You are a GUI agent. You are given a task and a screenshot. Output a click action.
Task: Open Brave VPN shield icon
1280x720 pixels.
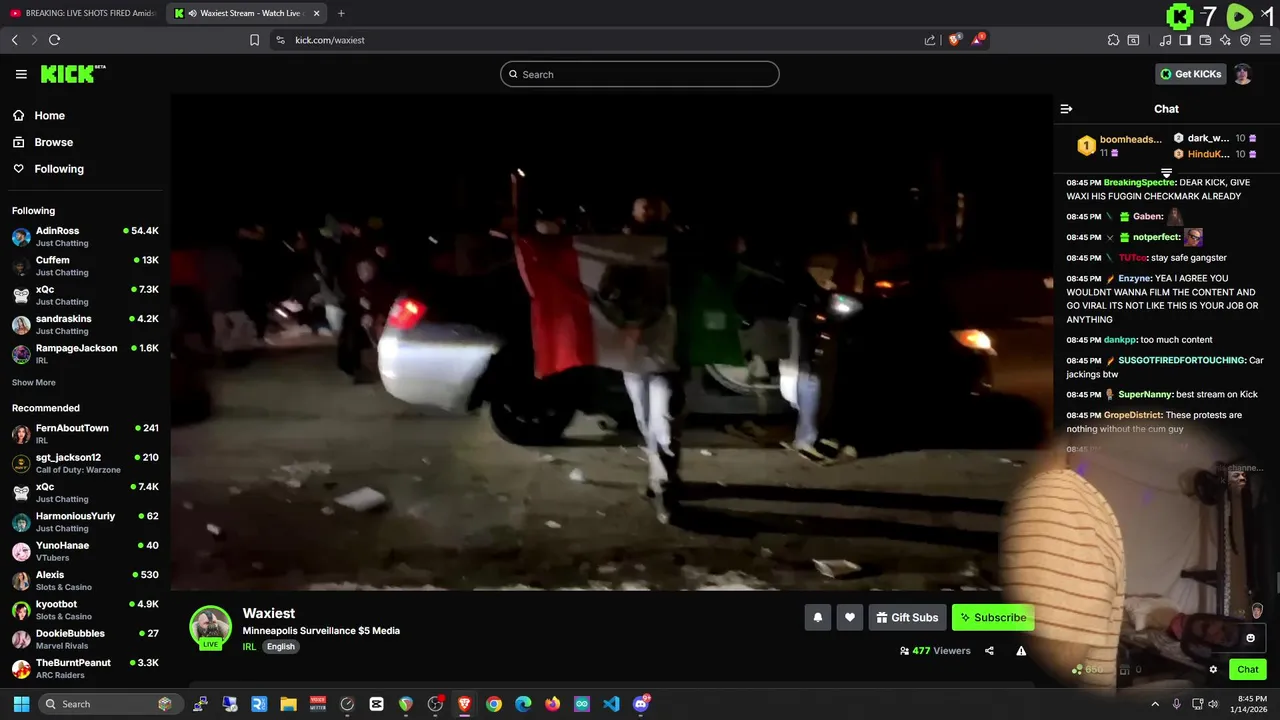tap(1245, 40)
